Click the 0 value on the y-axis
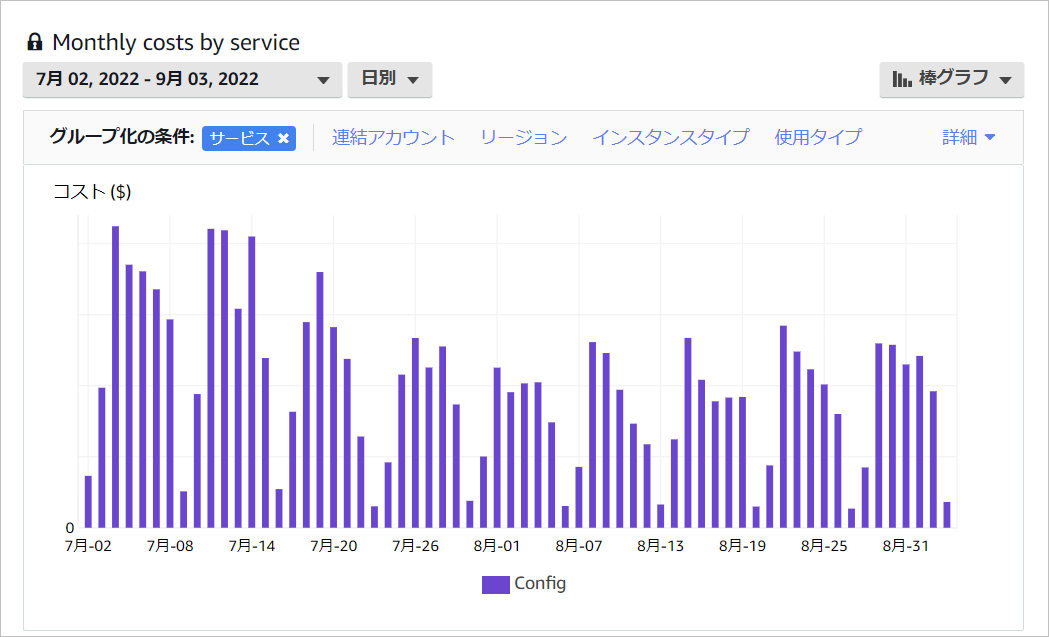This screenshot has width=1049, height=637. click(x=70, y=528)
